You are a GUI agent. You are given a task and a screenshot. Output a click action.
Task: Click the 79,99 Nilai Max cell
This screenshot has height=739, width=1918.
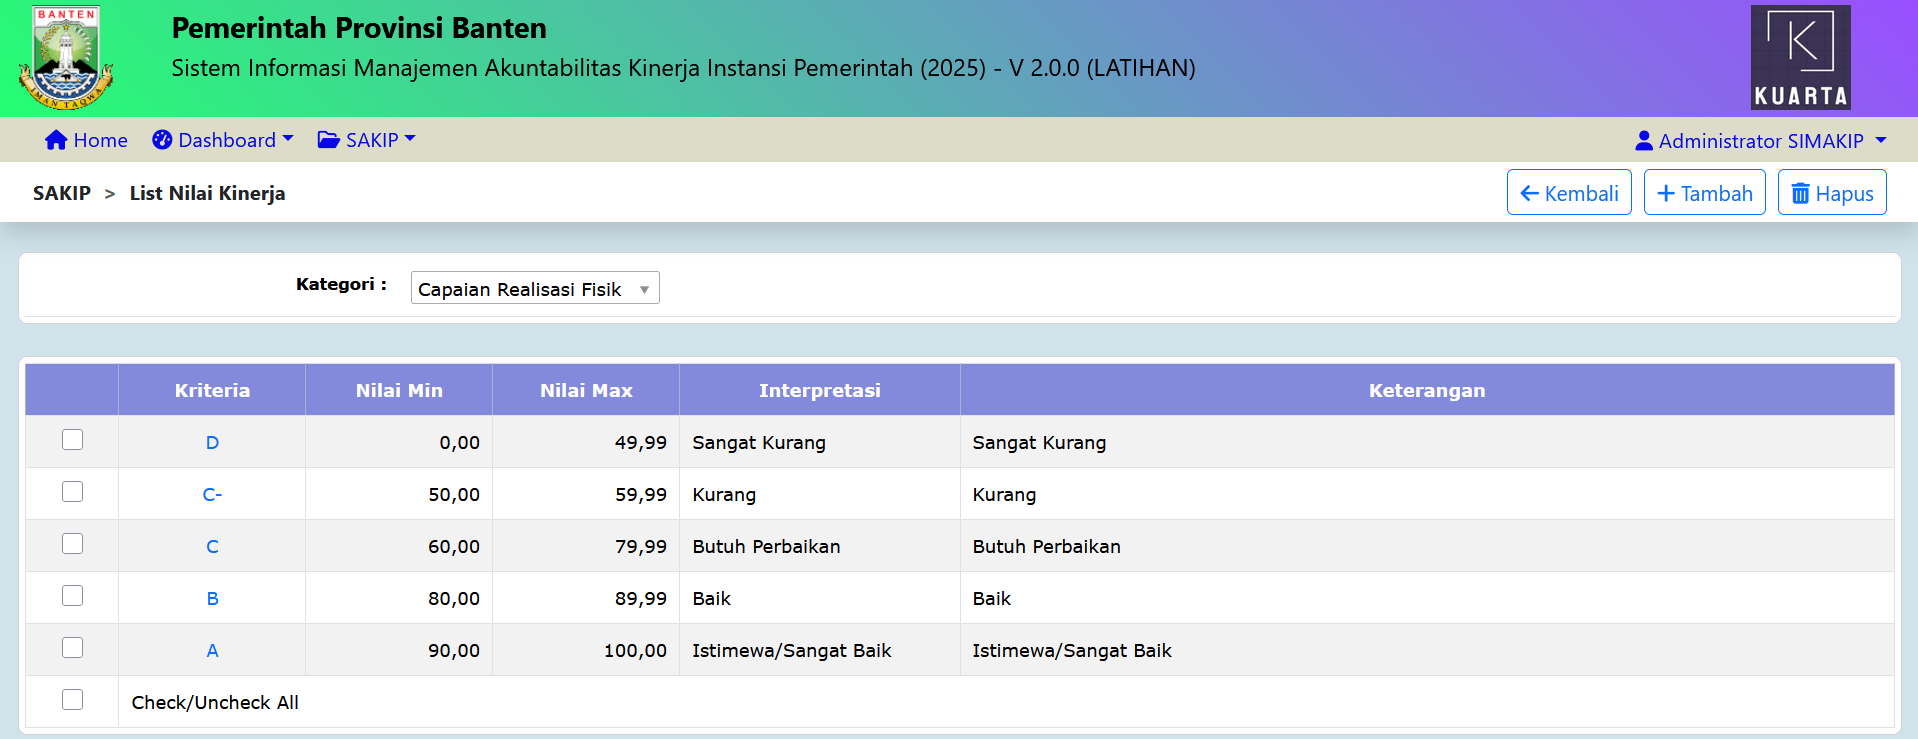point(586,546)
